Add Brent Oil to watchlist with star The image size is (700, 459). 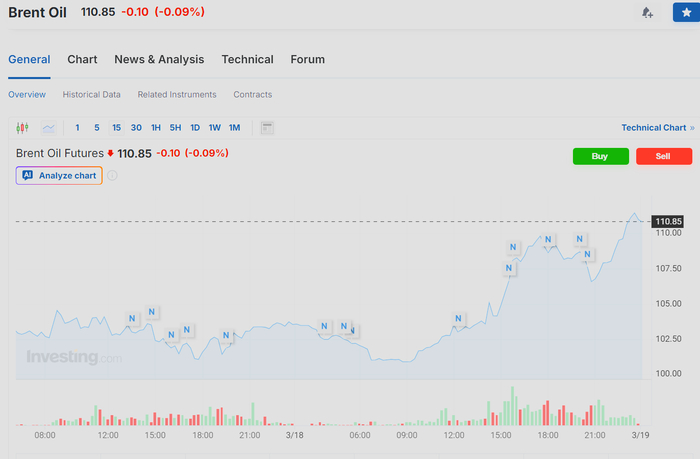[685, 13]
